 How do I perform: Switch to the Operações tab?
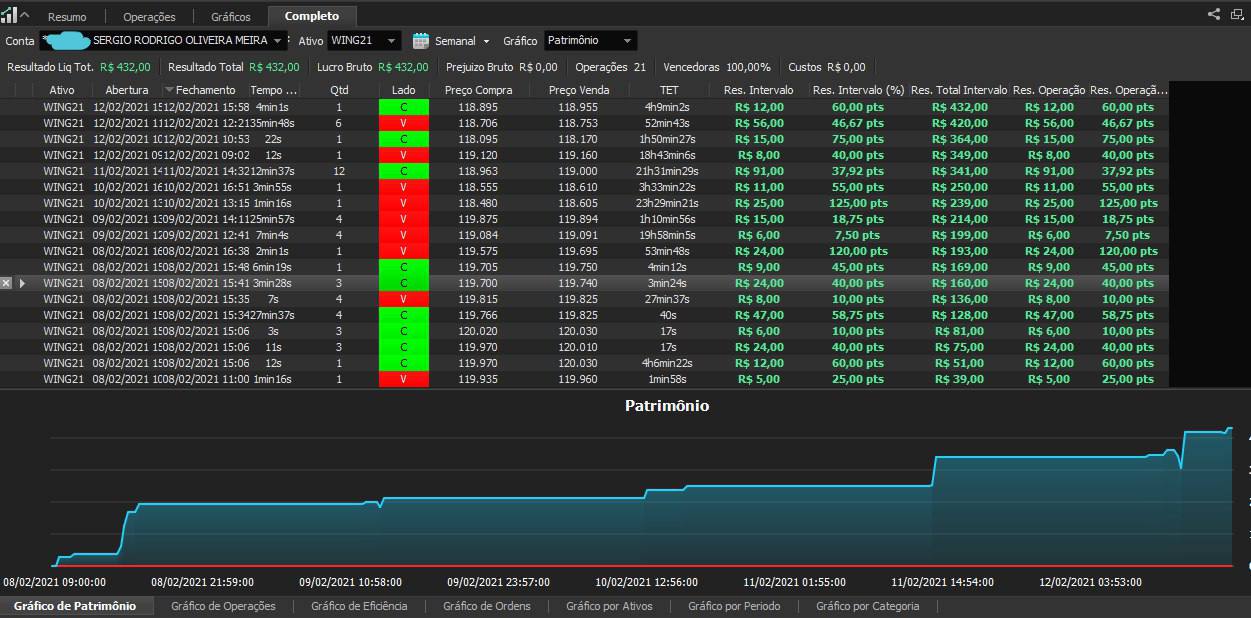[x=149, y=16]
